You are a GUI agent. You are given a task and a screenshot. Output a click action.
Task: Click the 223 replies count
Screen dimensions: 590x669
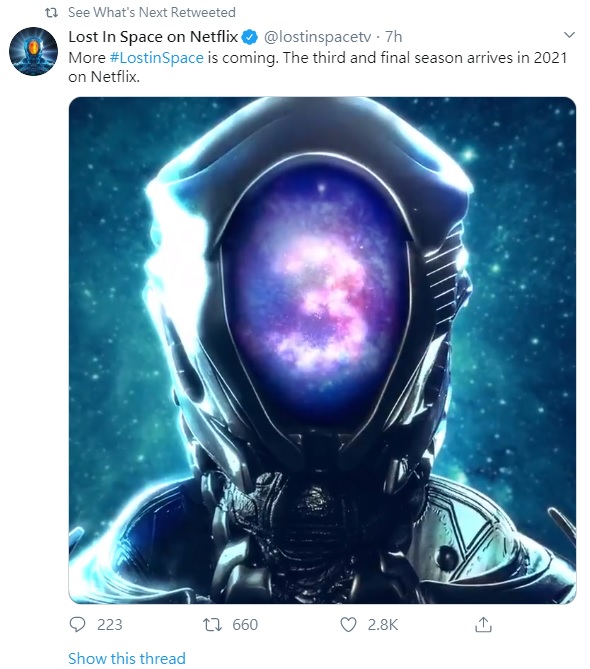tap(110, 625)
